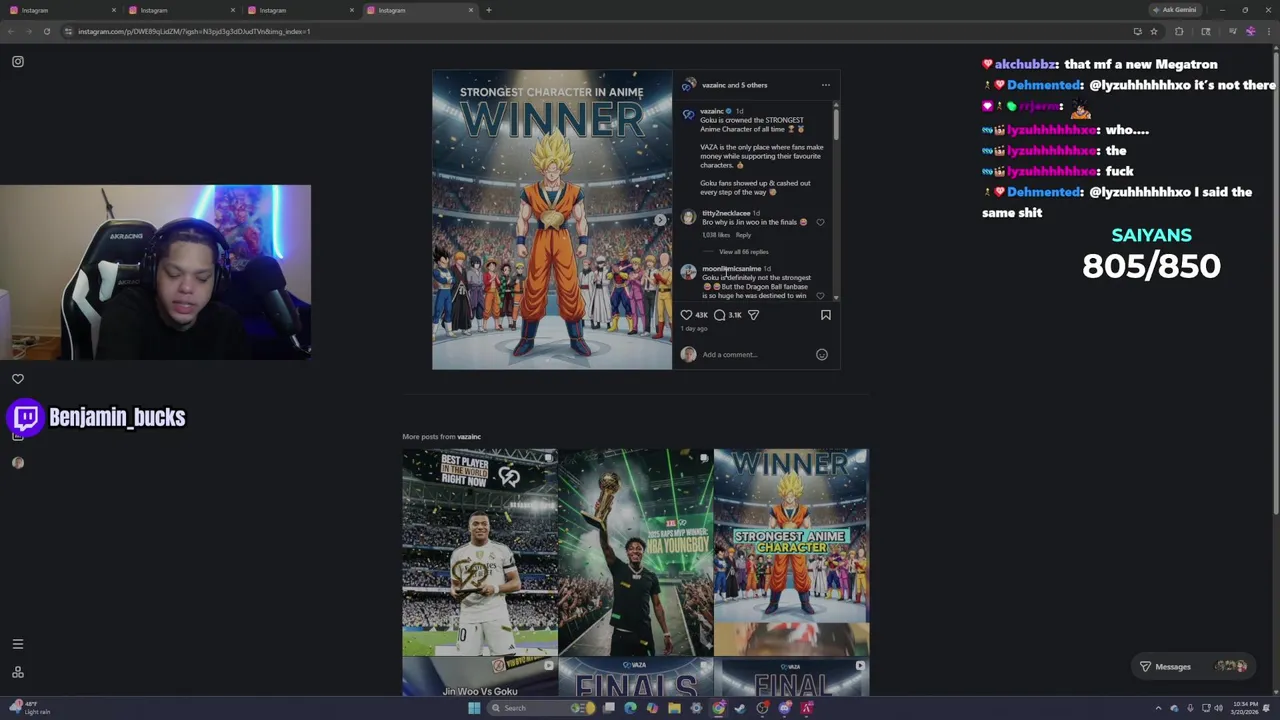Open the emoji picker in the comment box
The image size is (1280, 720).
[822, 354]
